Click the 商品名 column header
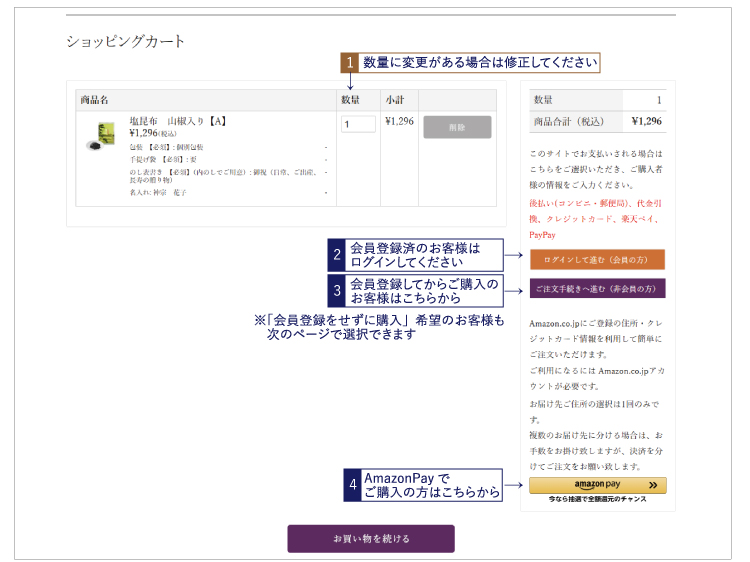 pos(95,100)
